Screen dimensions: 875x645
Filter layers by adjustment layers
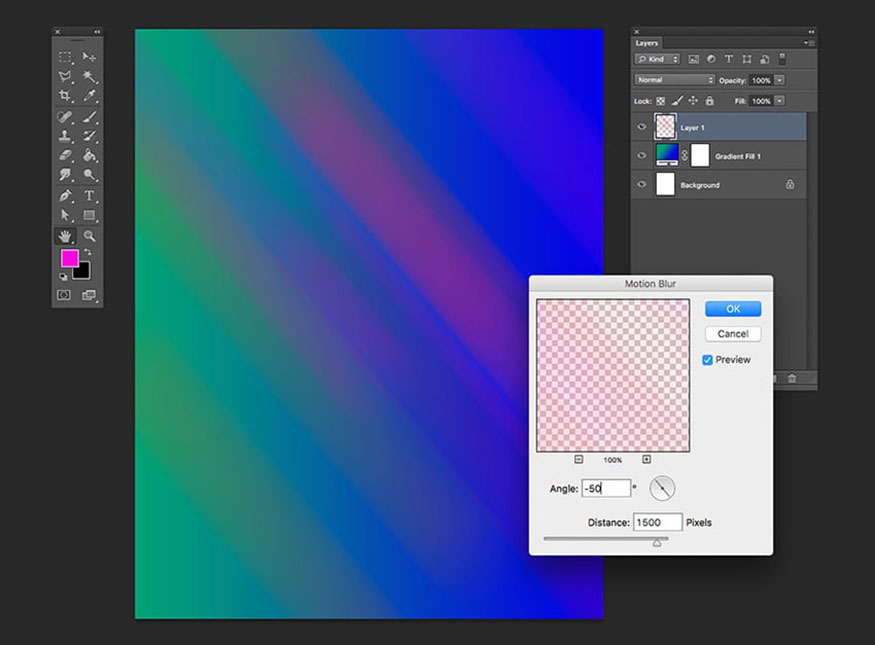(711, 59)
